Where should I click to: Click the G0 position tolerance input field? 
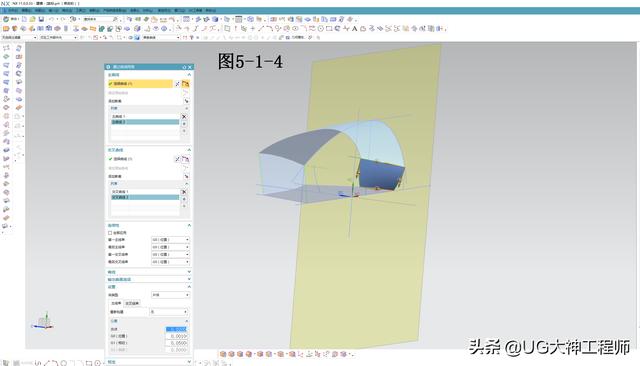pos(176,336)
